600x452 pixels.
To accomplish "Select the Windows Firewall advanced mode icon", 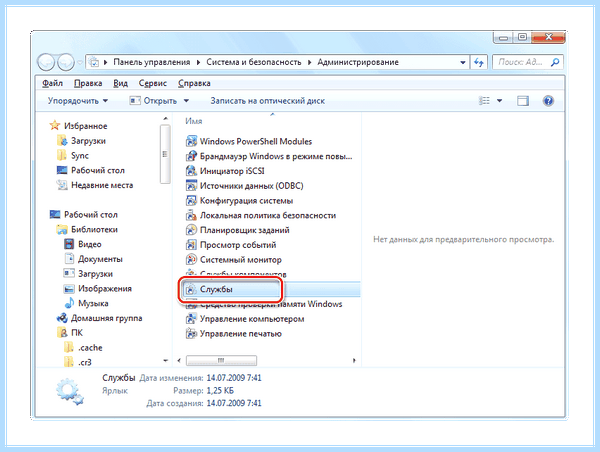I will pyautogui.click(x=191, y=156).
